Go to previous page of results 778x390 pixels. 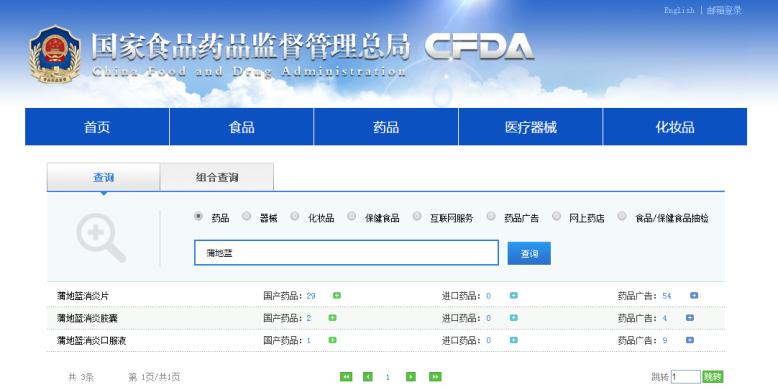click(368, 377)
